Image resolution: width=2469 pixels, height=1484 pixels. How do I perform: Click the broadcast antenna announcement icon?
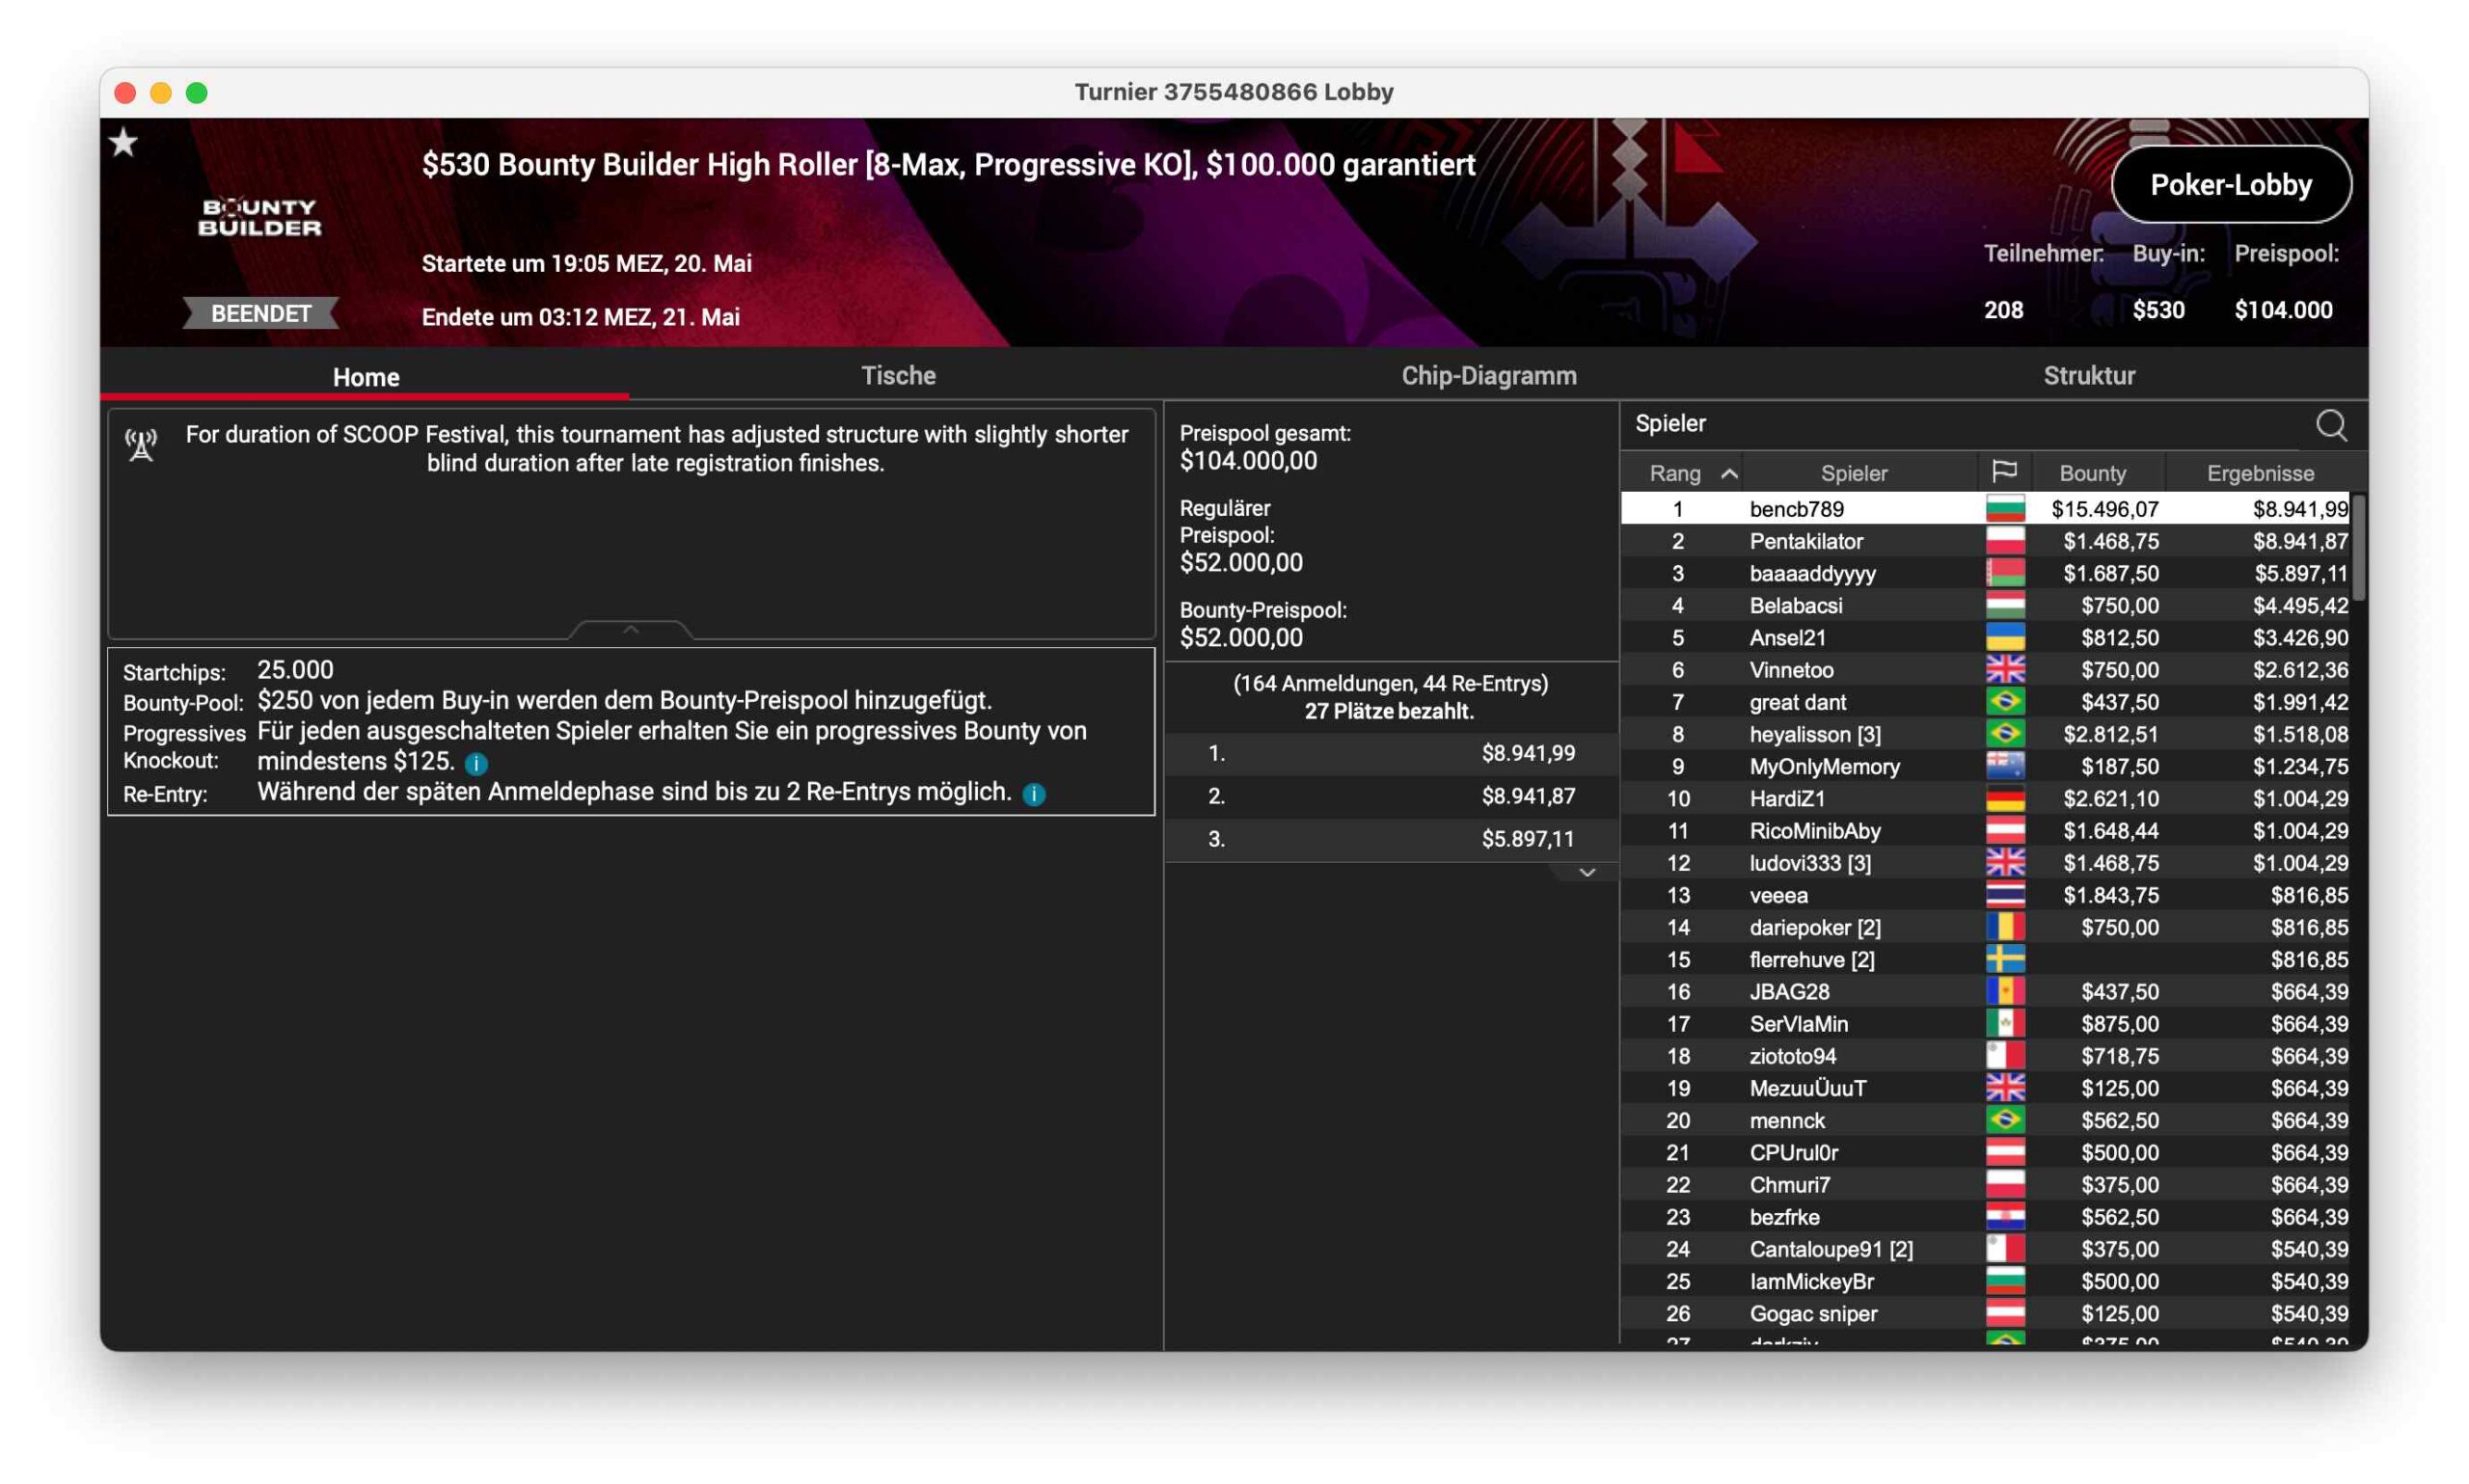tap(142, 445)
